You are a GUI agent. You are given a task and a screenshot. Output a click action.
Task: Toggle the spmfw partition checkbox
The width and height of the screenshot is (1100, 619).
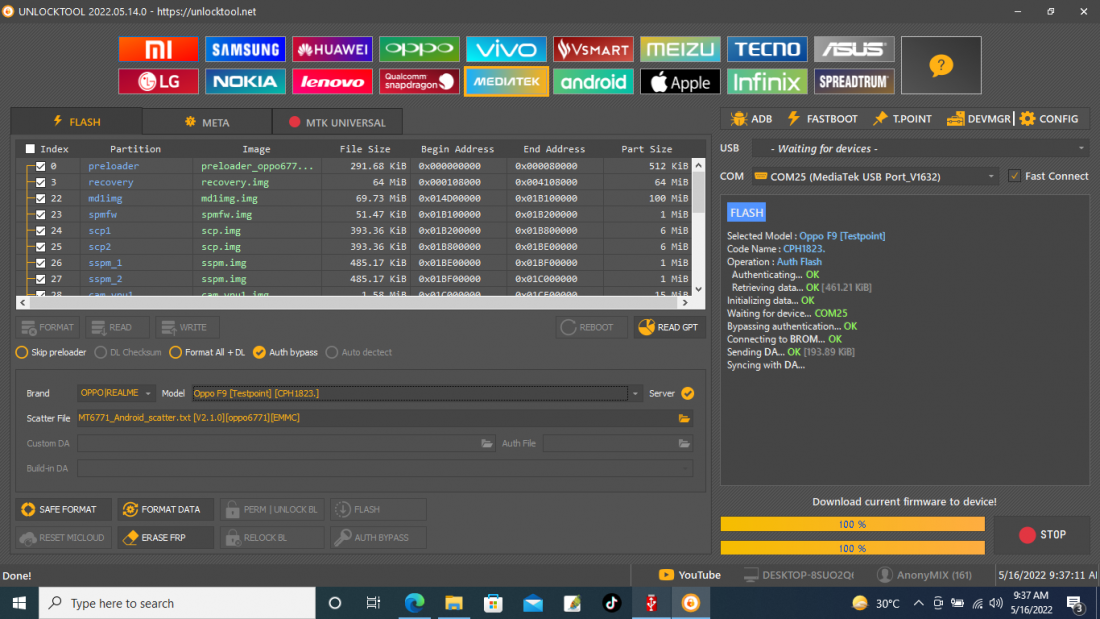pos(41,215)
